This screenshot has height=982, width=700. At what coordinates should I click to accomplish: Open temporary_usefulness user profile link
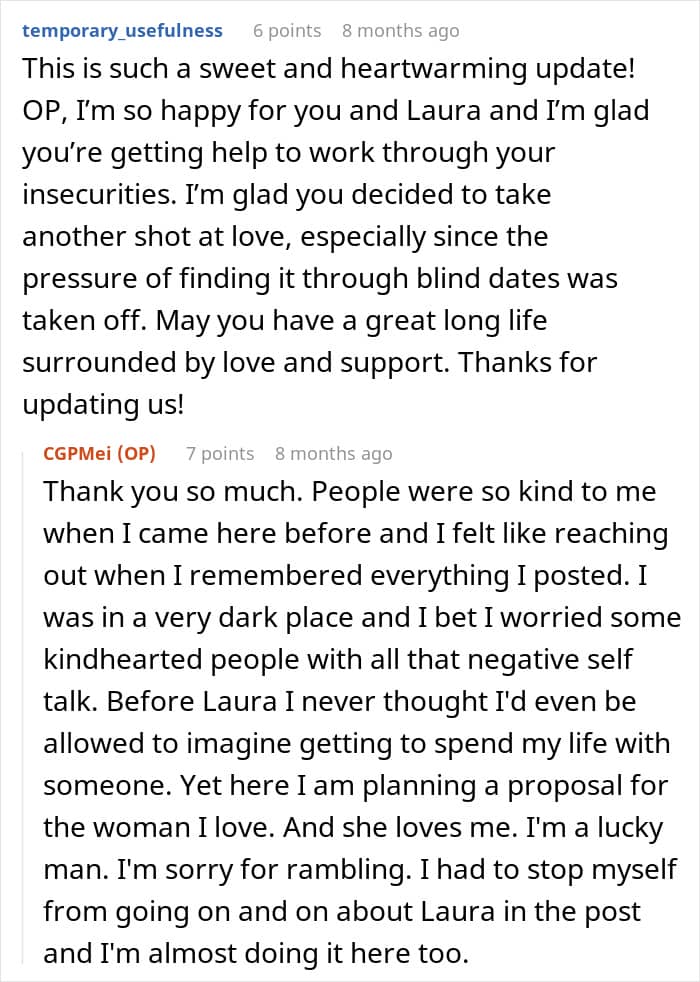pos(122,30)
